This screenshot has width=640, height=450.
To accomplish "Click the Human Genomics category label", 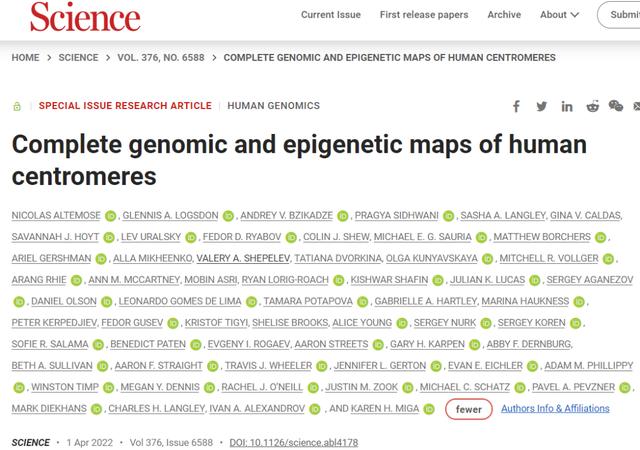I will (x=273, y=105).
